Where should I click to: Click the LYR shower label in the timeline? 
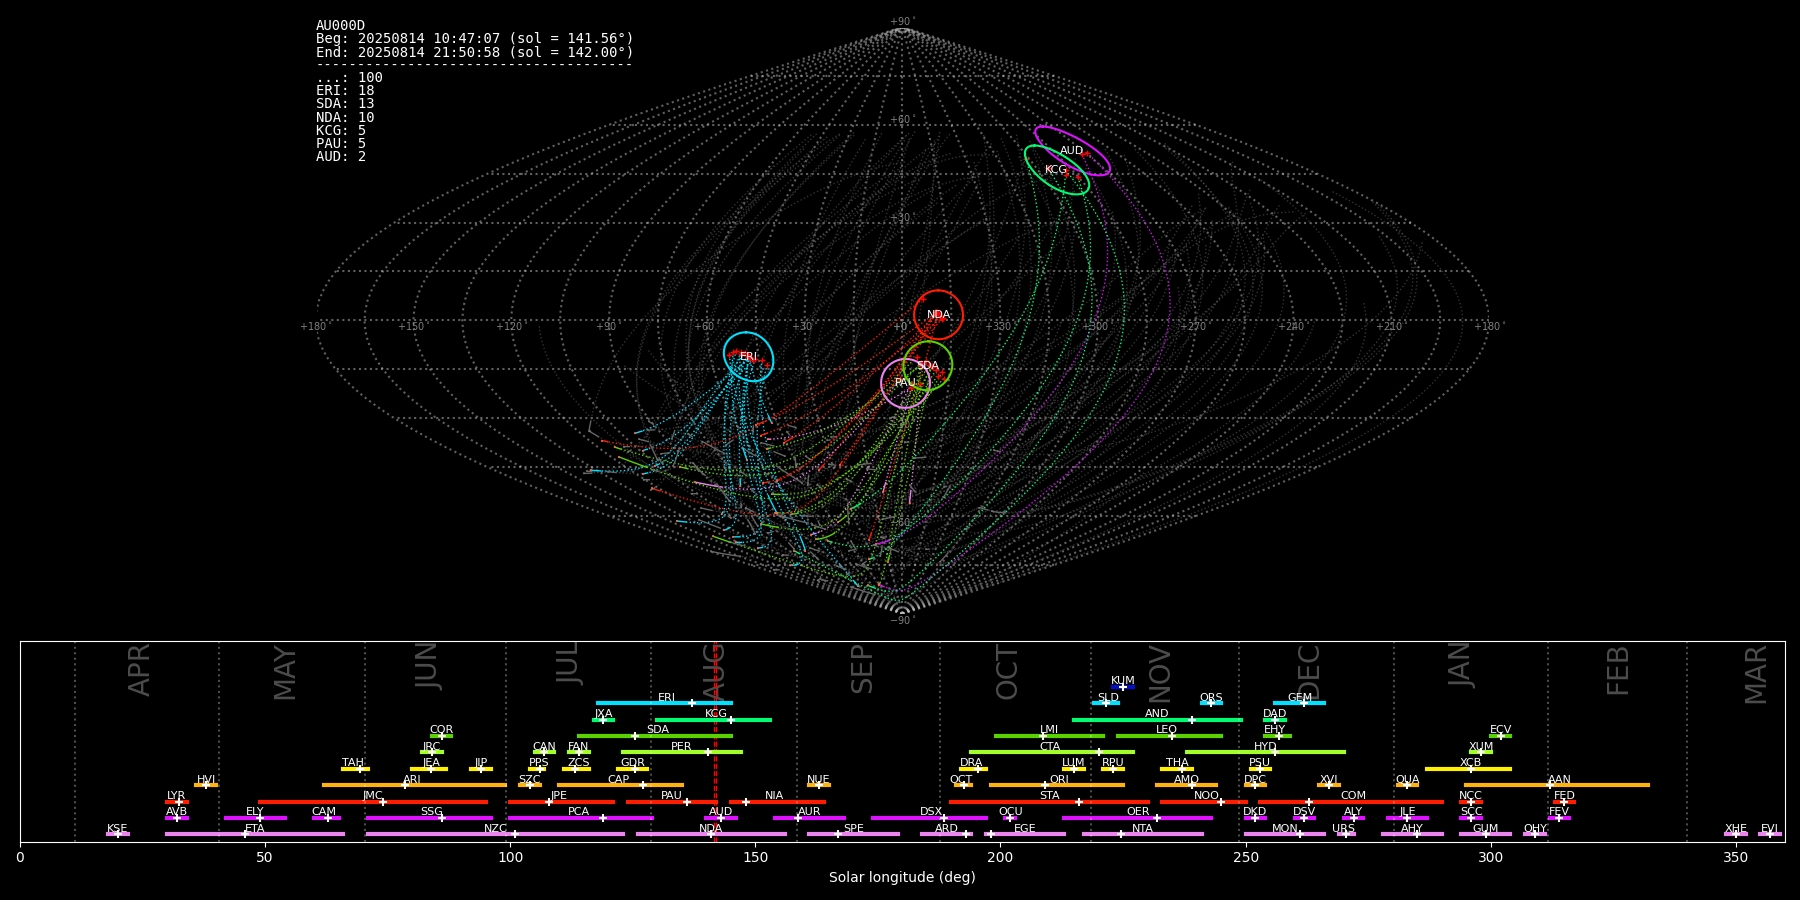pyautogui.click(x=176, y=796)
